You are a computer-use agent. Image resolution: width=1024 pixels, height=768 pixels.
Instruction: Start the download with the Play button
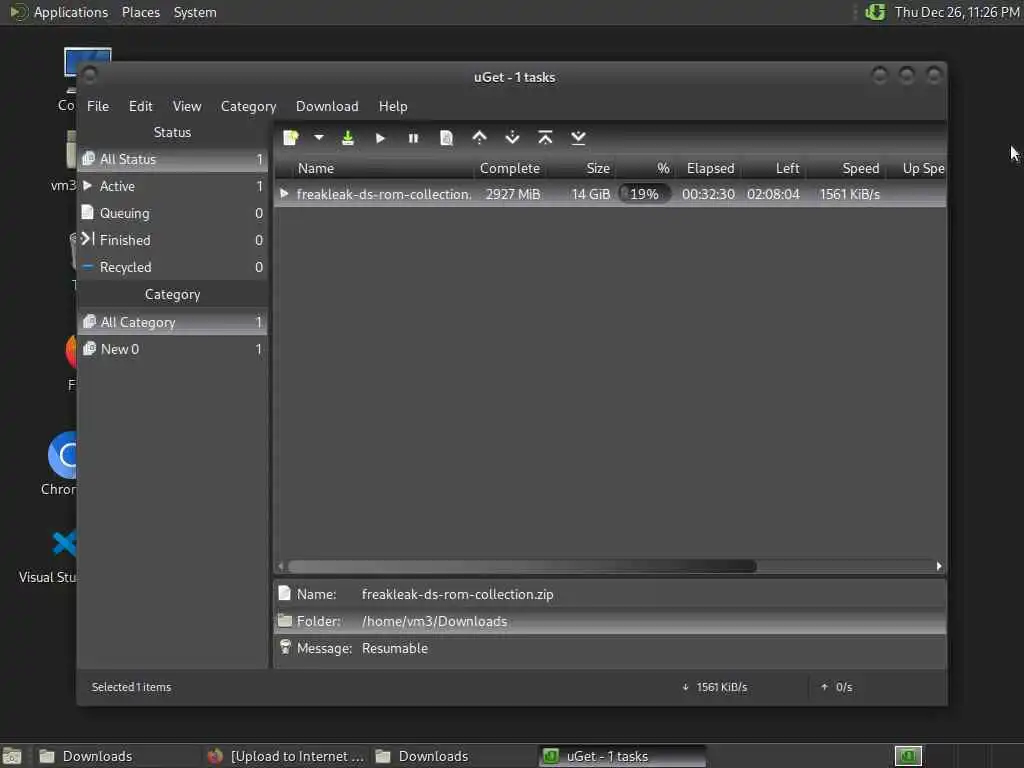coord(380,138)
